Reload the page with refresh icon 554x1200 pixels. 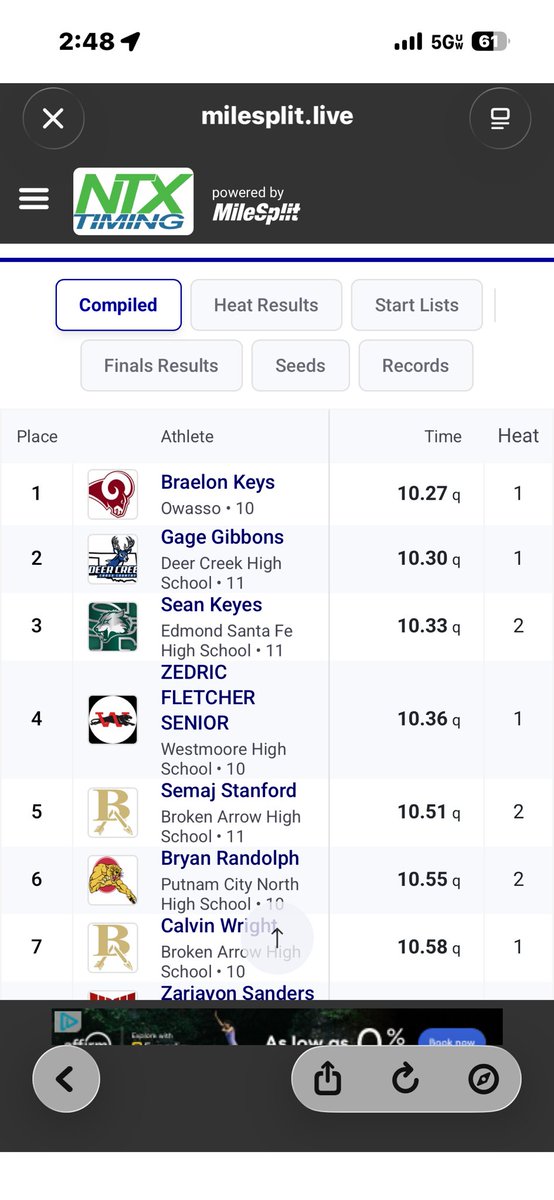(405, 1079)
